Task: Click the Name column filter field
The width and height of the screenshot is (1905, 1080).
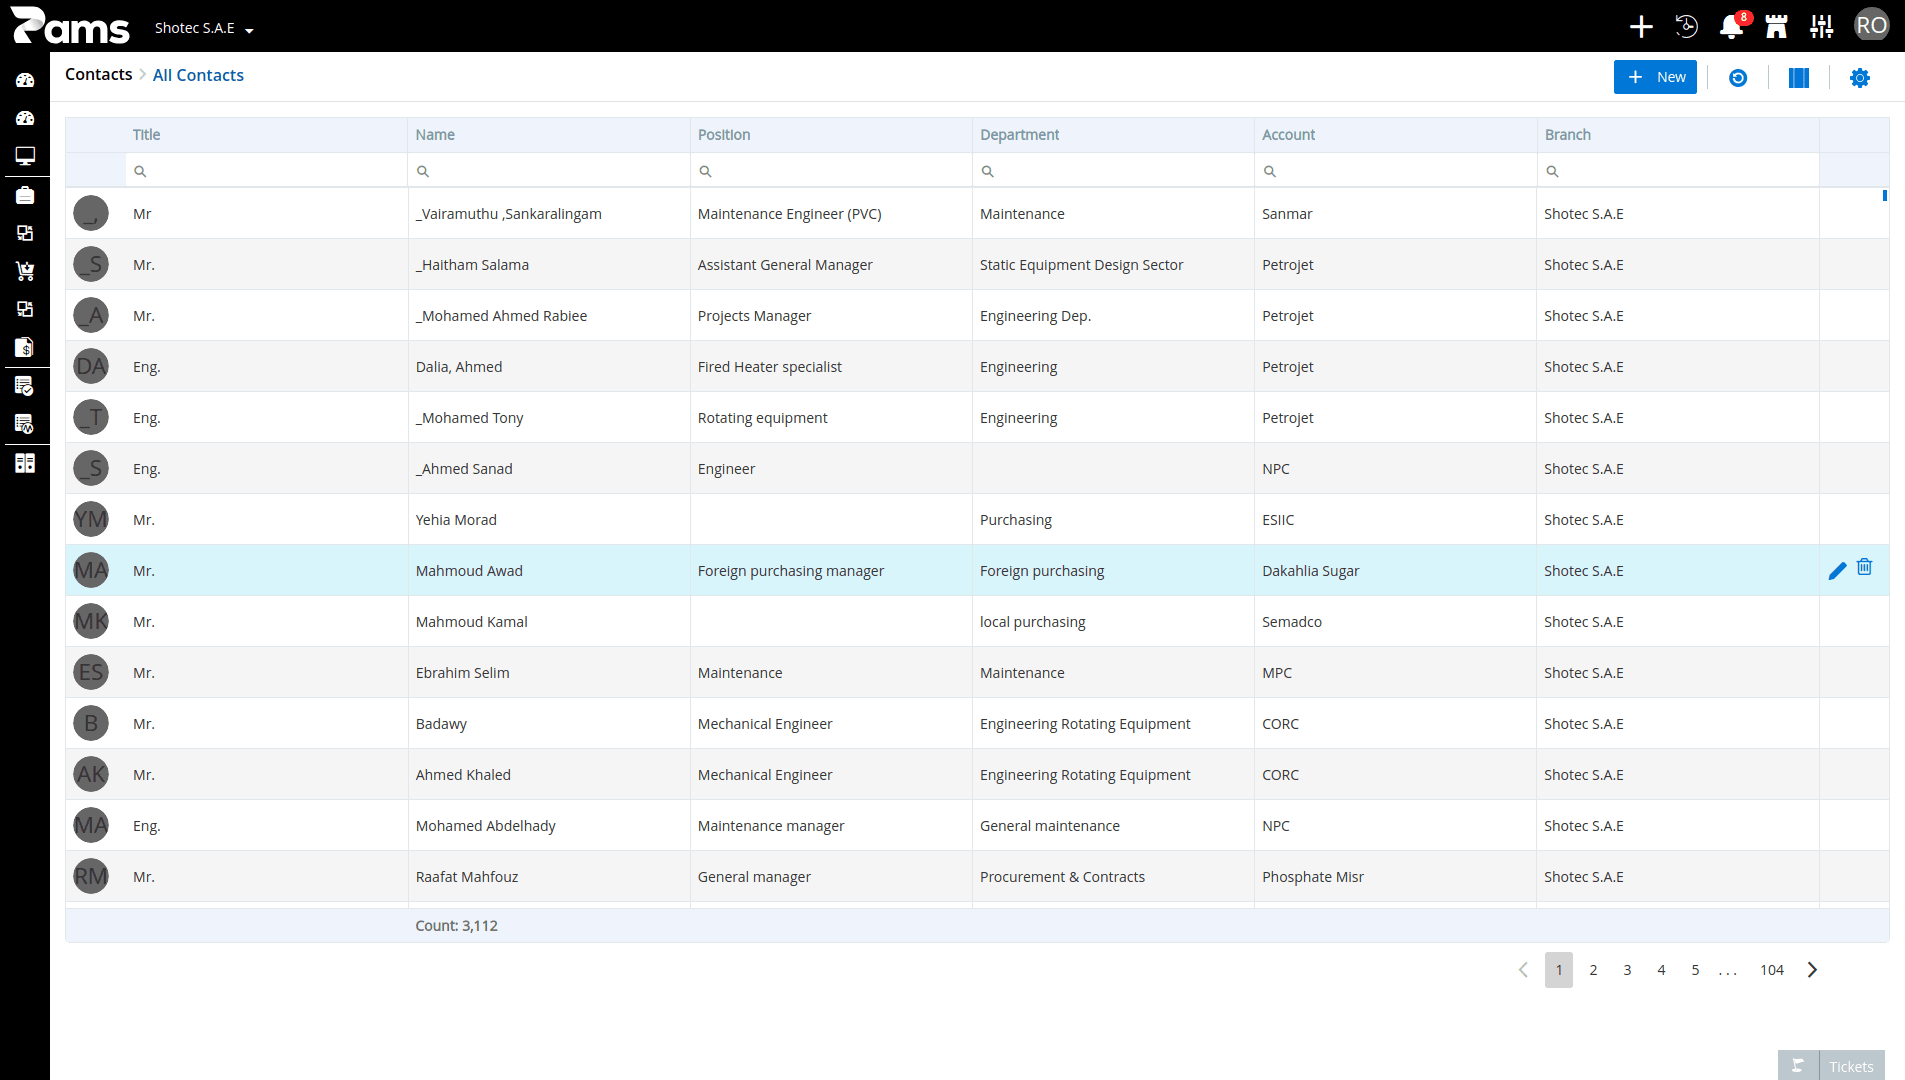Action: pos(549,171)
